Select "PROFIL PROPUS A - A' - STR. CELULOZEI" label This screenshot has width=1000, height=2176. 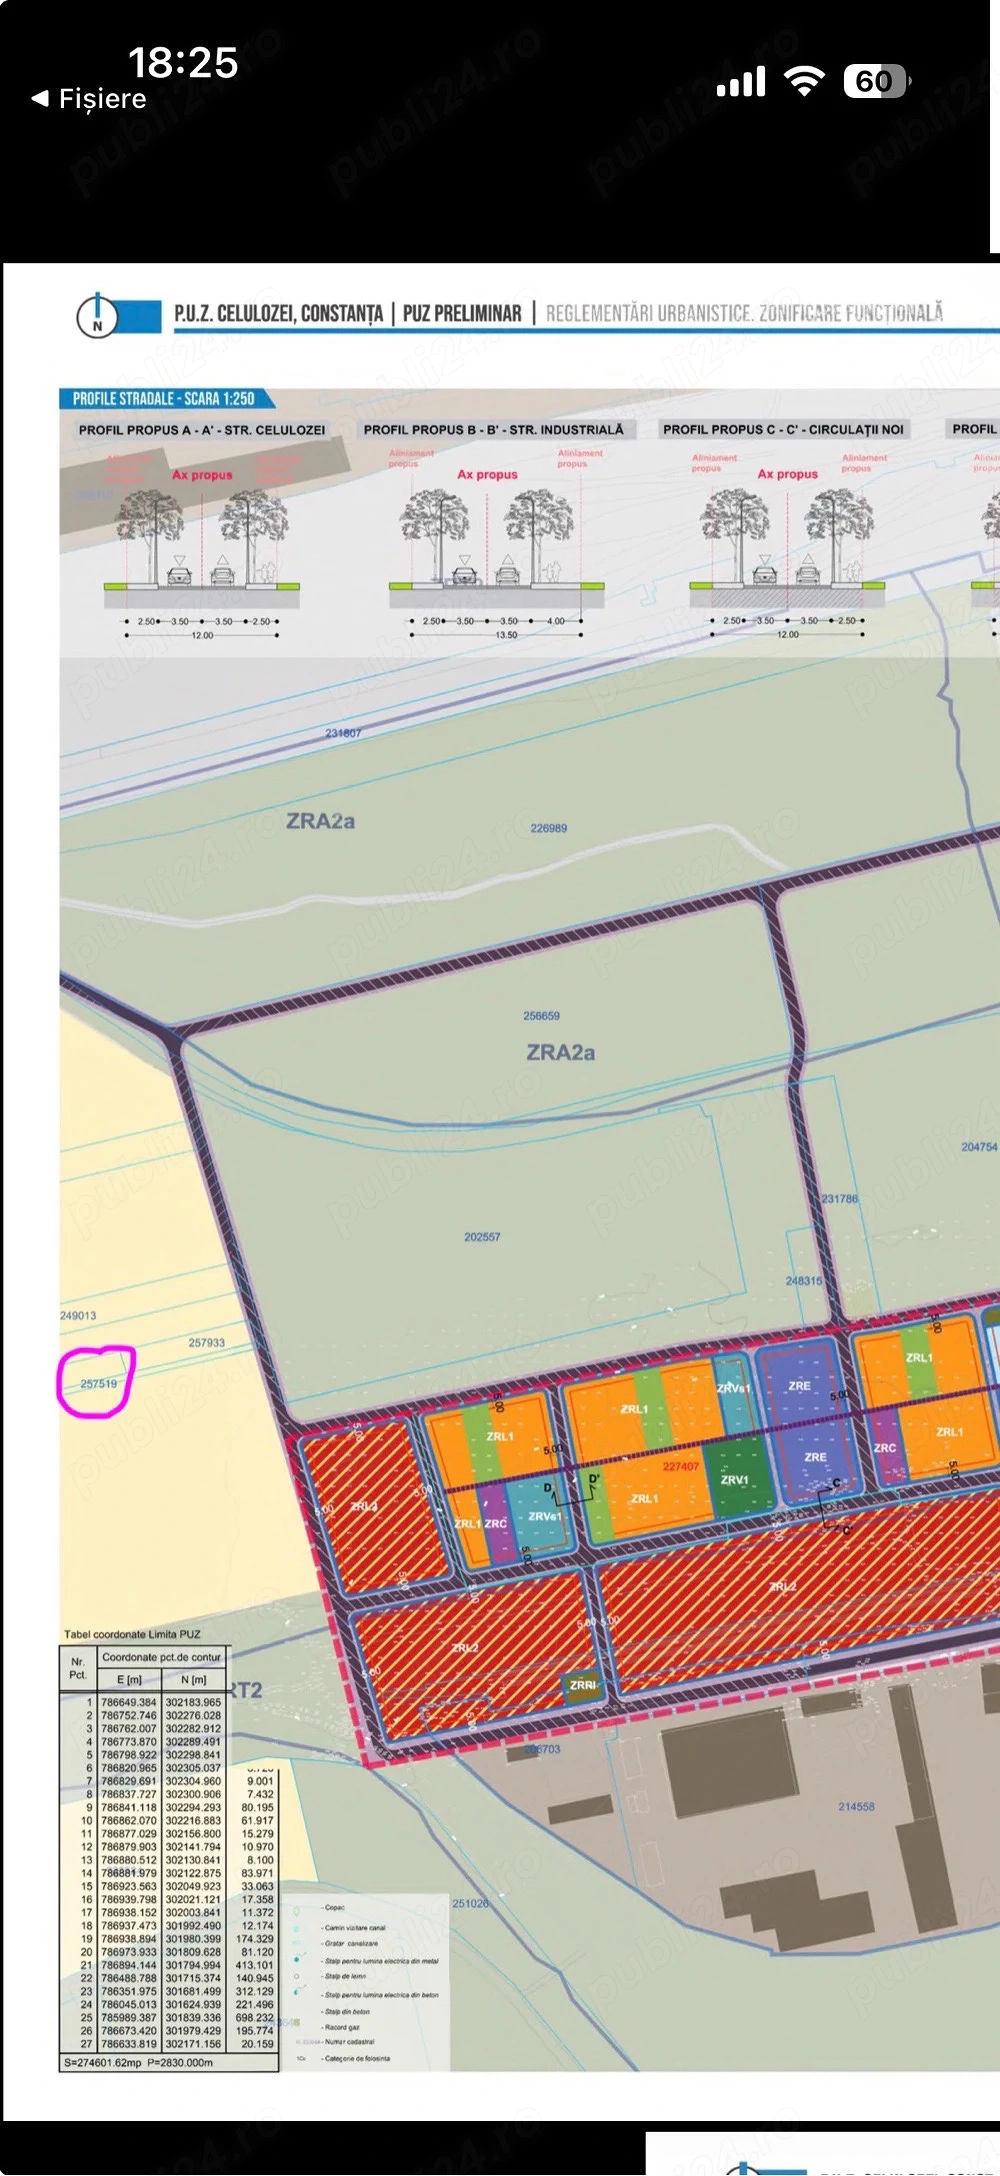coord(202,430)
